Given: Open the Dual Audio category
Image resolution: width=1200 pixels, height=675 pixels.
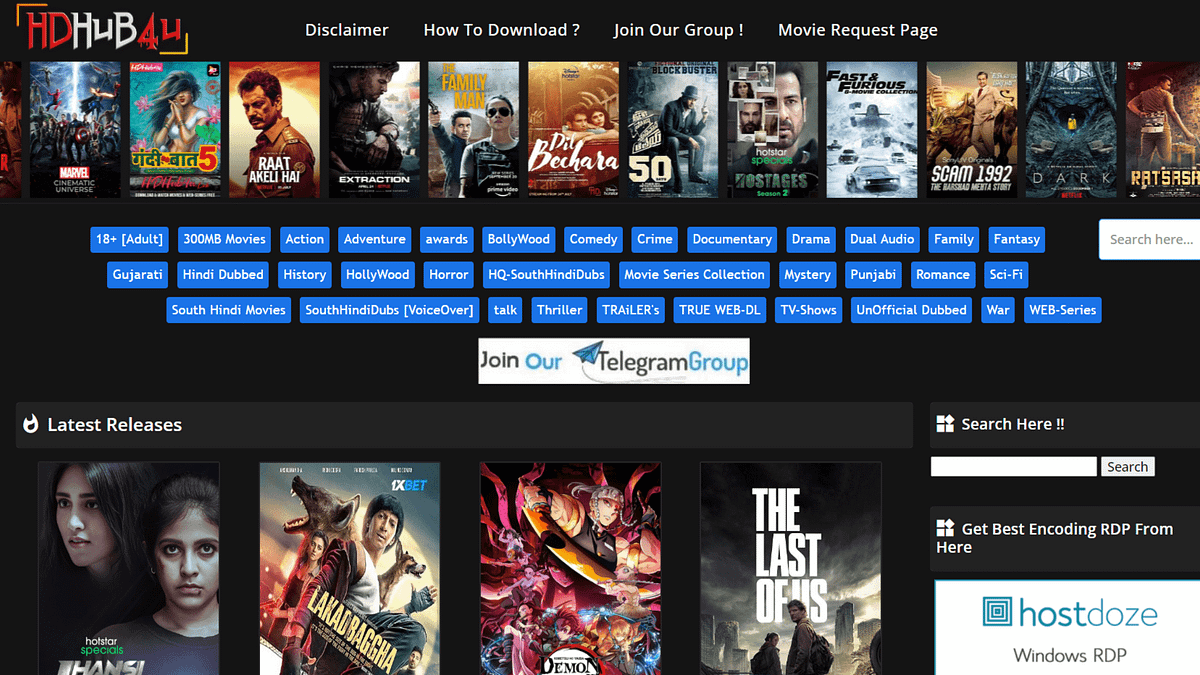Looking at the screenshot, I should tap(882, 240).
